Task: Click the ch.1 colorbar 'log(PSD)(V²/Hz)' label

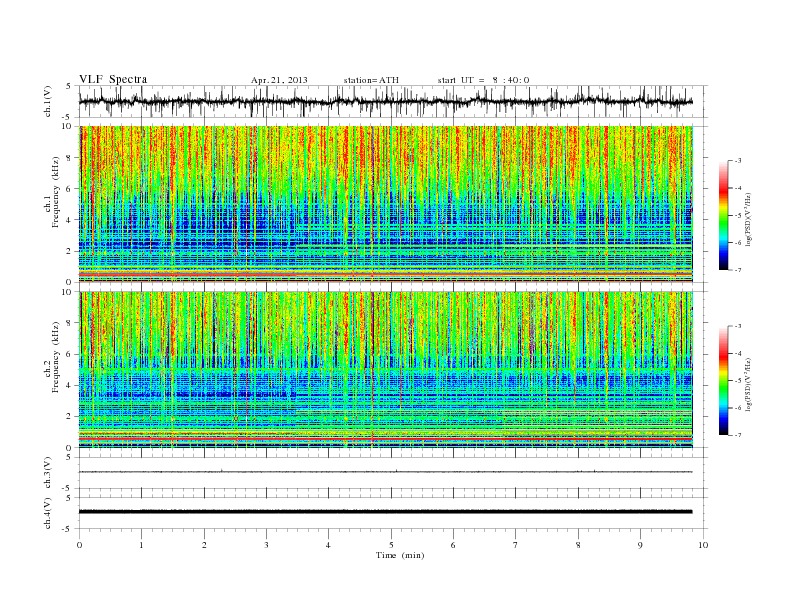Action: 748,218
